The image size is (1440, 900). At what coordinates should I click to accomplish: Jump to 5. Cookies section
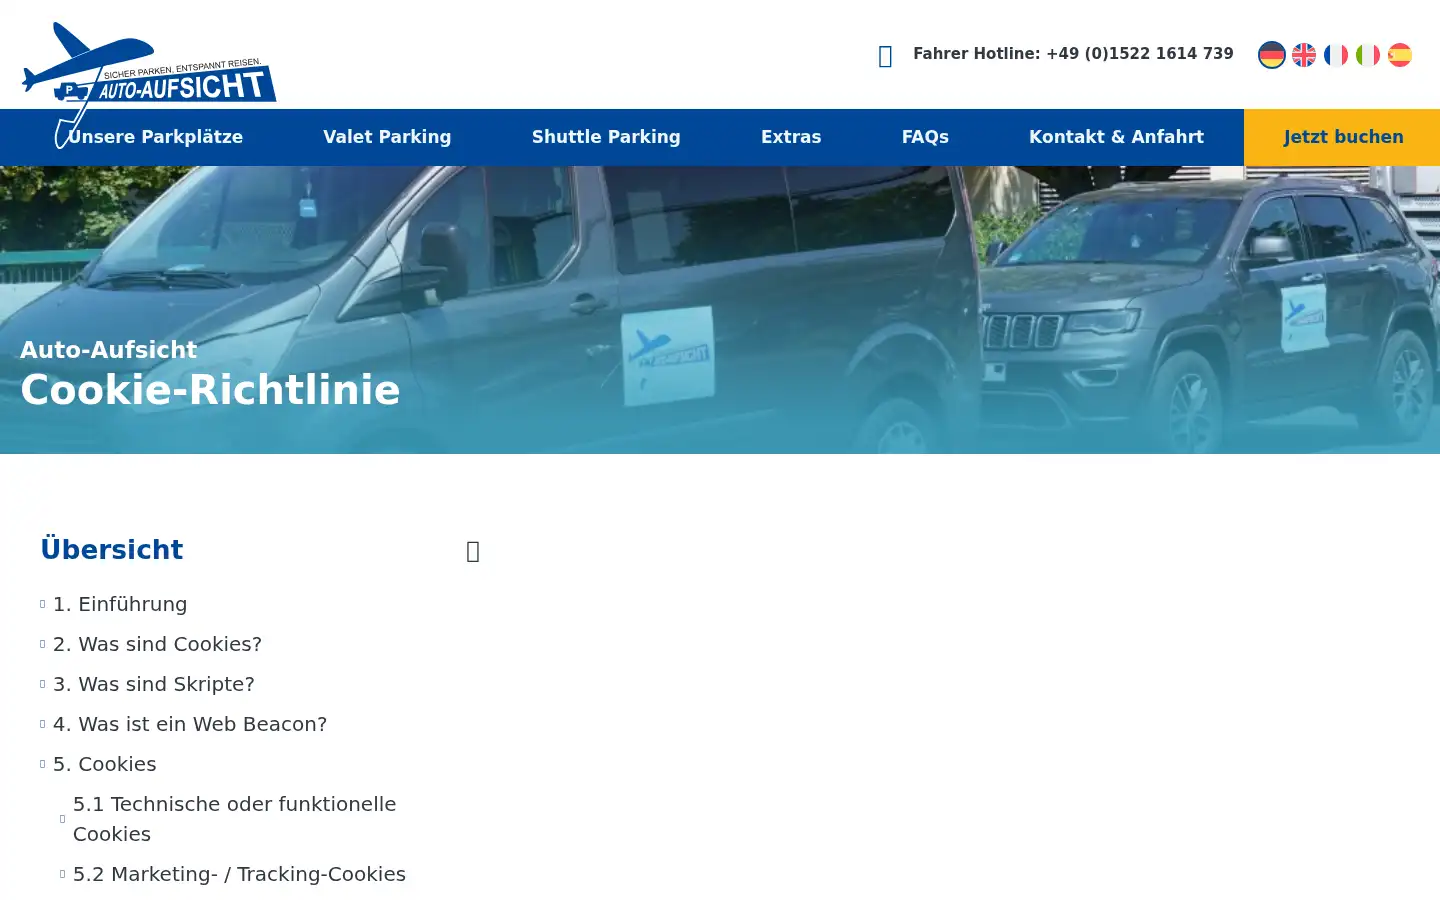[104, 764]
